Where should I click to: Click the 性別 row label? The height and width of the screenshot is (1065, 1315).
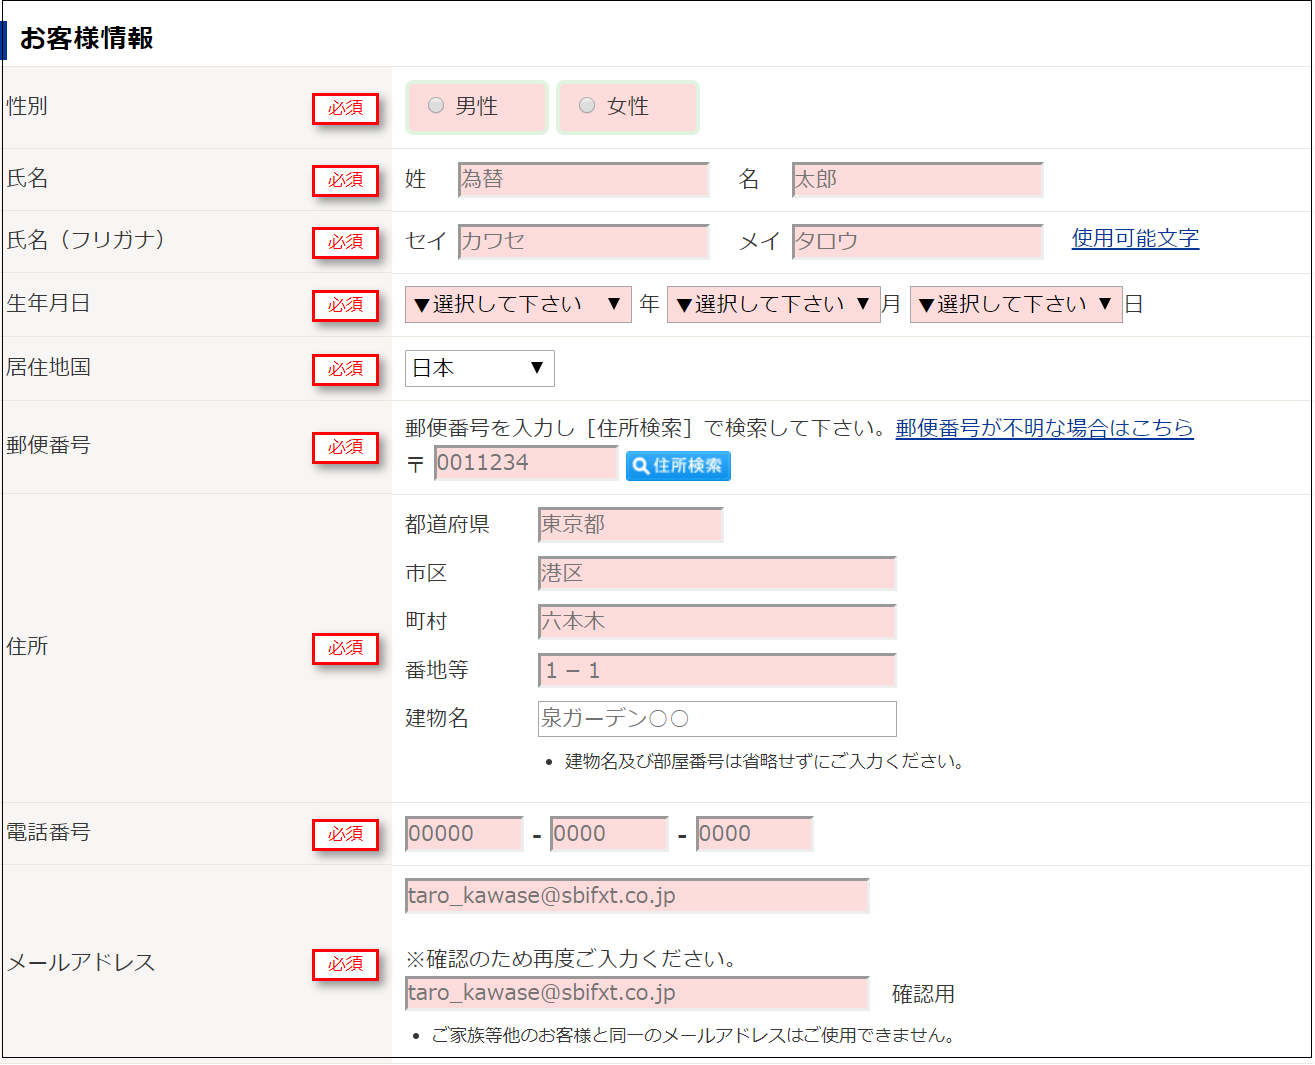27,106
